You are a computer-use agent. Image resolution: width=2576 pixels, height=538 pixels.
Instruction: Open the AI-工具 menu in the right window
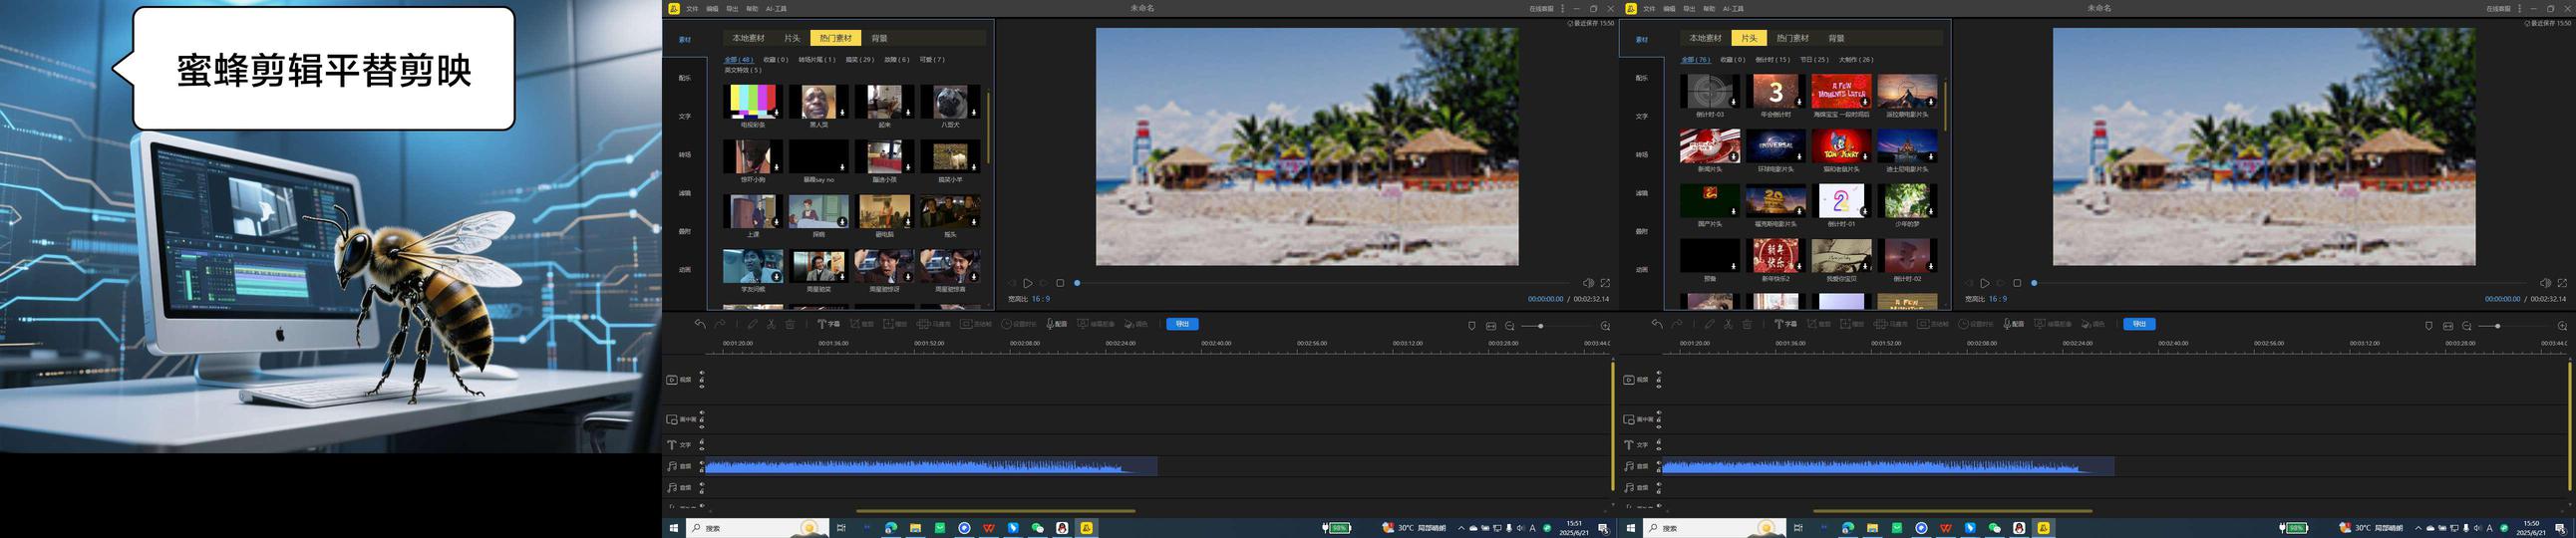1733,9
